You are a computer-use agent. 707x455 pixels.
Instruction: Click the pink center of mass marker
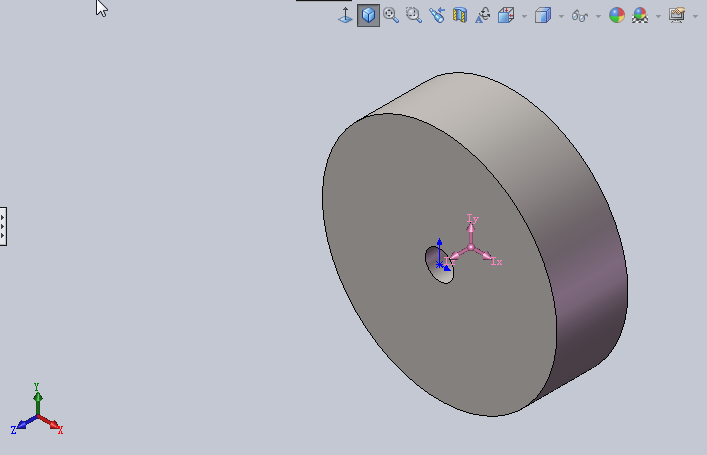[471, 247]
